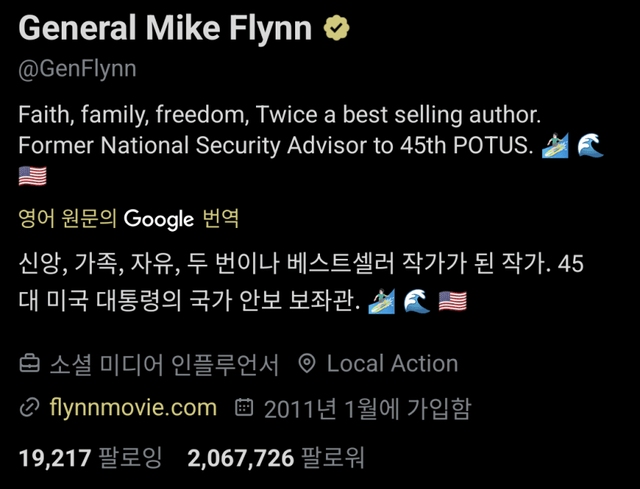Click the surfer emoji in Korean translation

382,300
